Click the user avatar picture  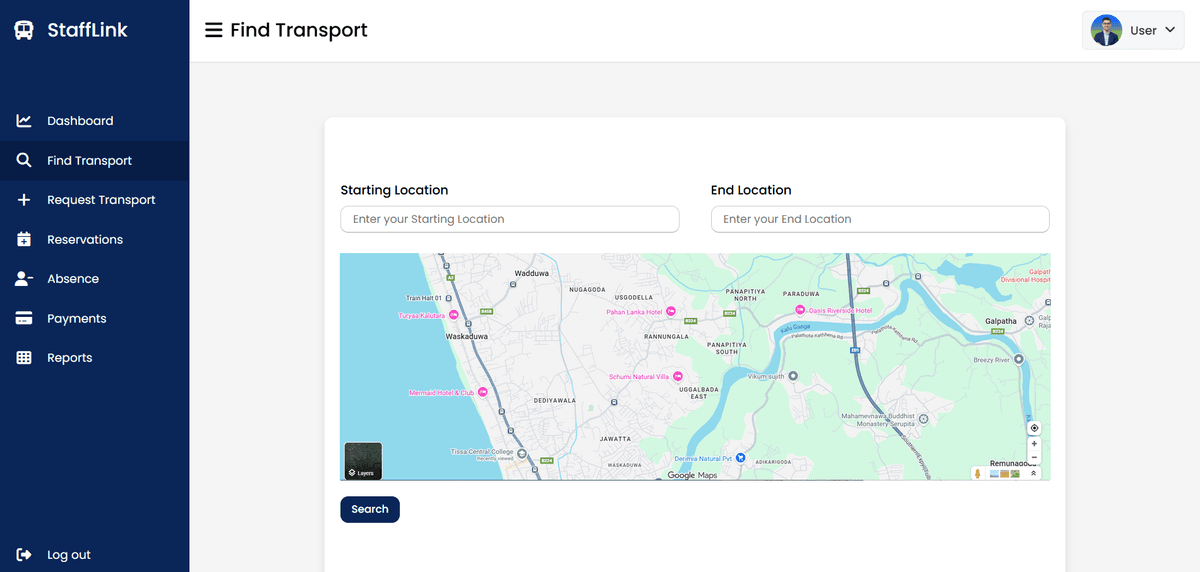(x=1106, y=30)
